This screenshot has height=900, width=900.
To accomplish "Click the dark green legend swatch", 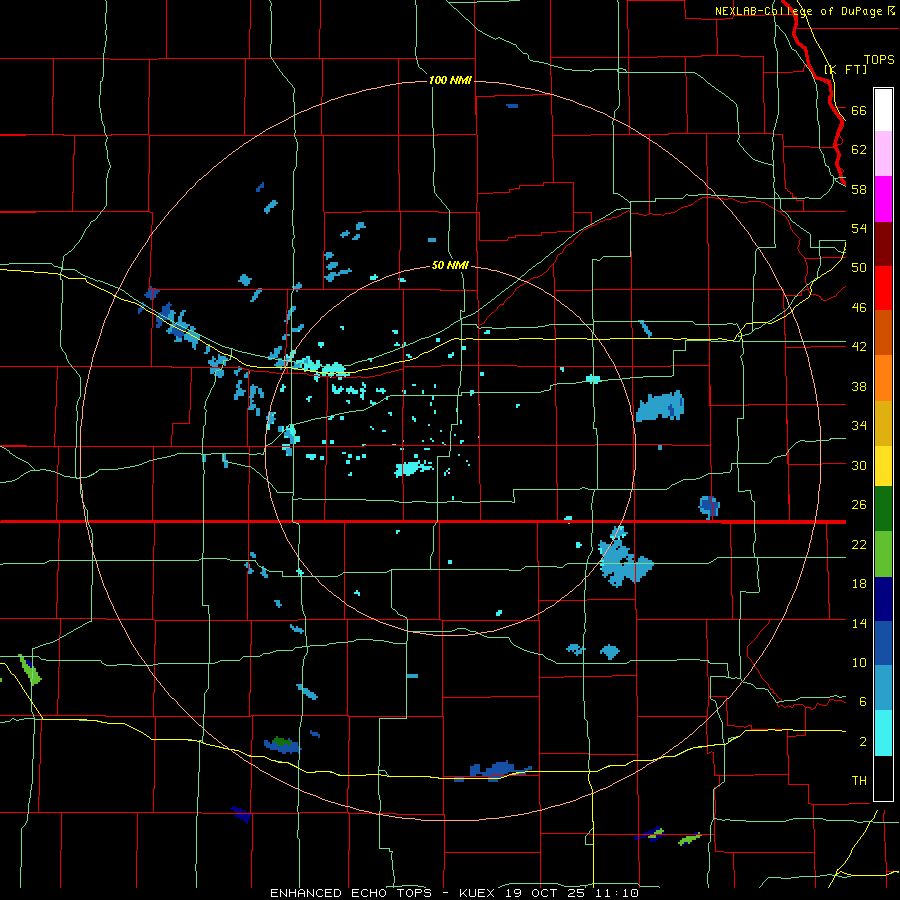I will 883,509.
